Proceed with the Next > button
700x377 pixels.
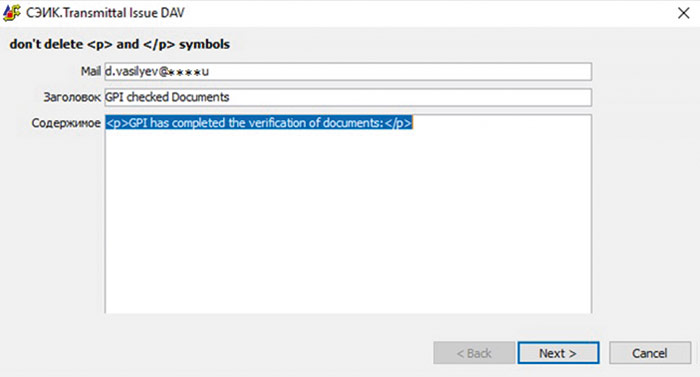tap(558, 353)
